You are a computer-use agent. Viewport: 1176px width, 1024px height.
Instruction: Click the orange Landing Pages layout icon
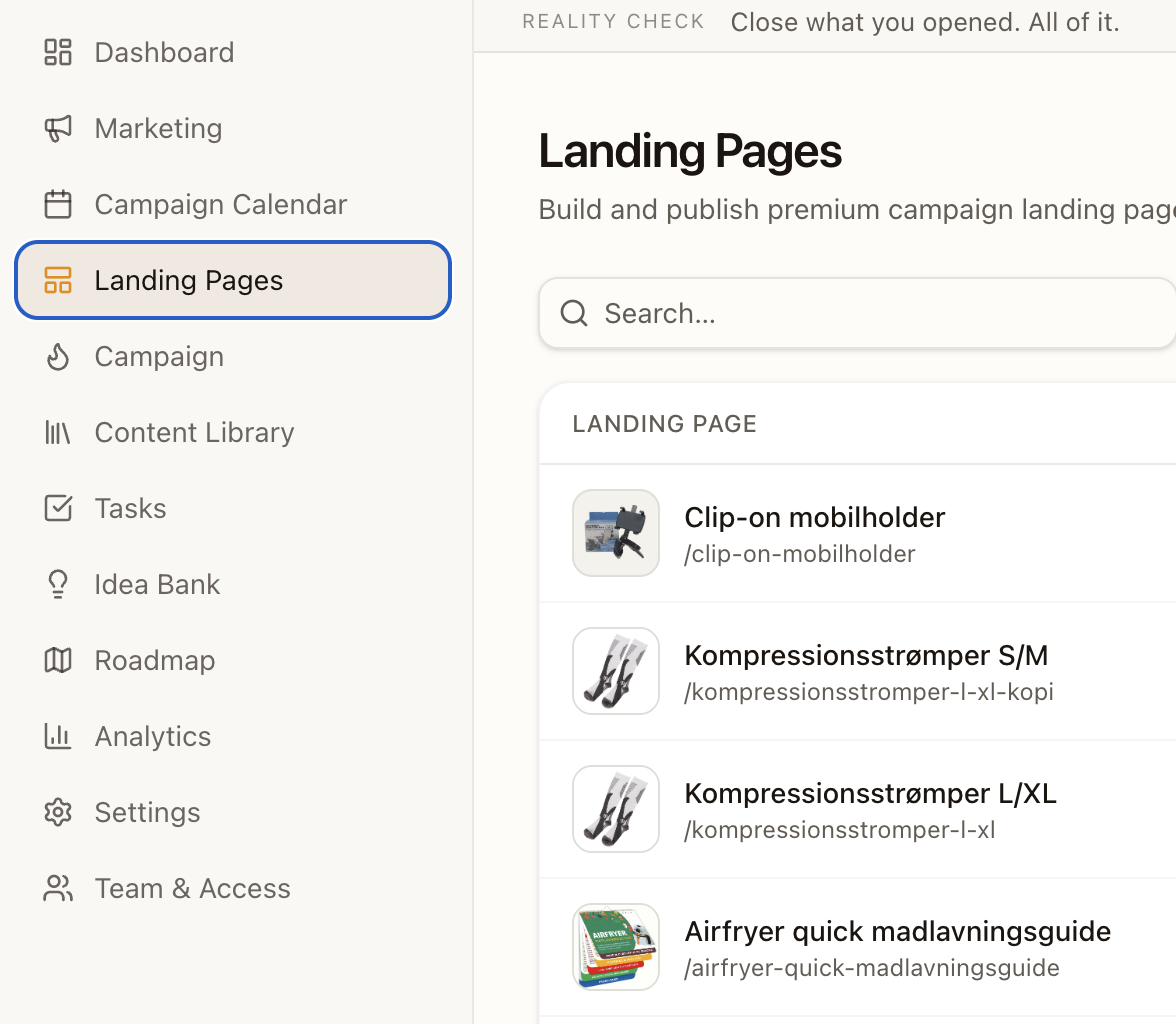coord(58,281)
